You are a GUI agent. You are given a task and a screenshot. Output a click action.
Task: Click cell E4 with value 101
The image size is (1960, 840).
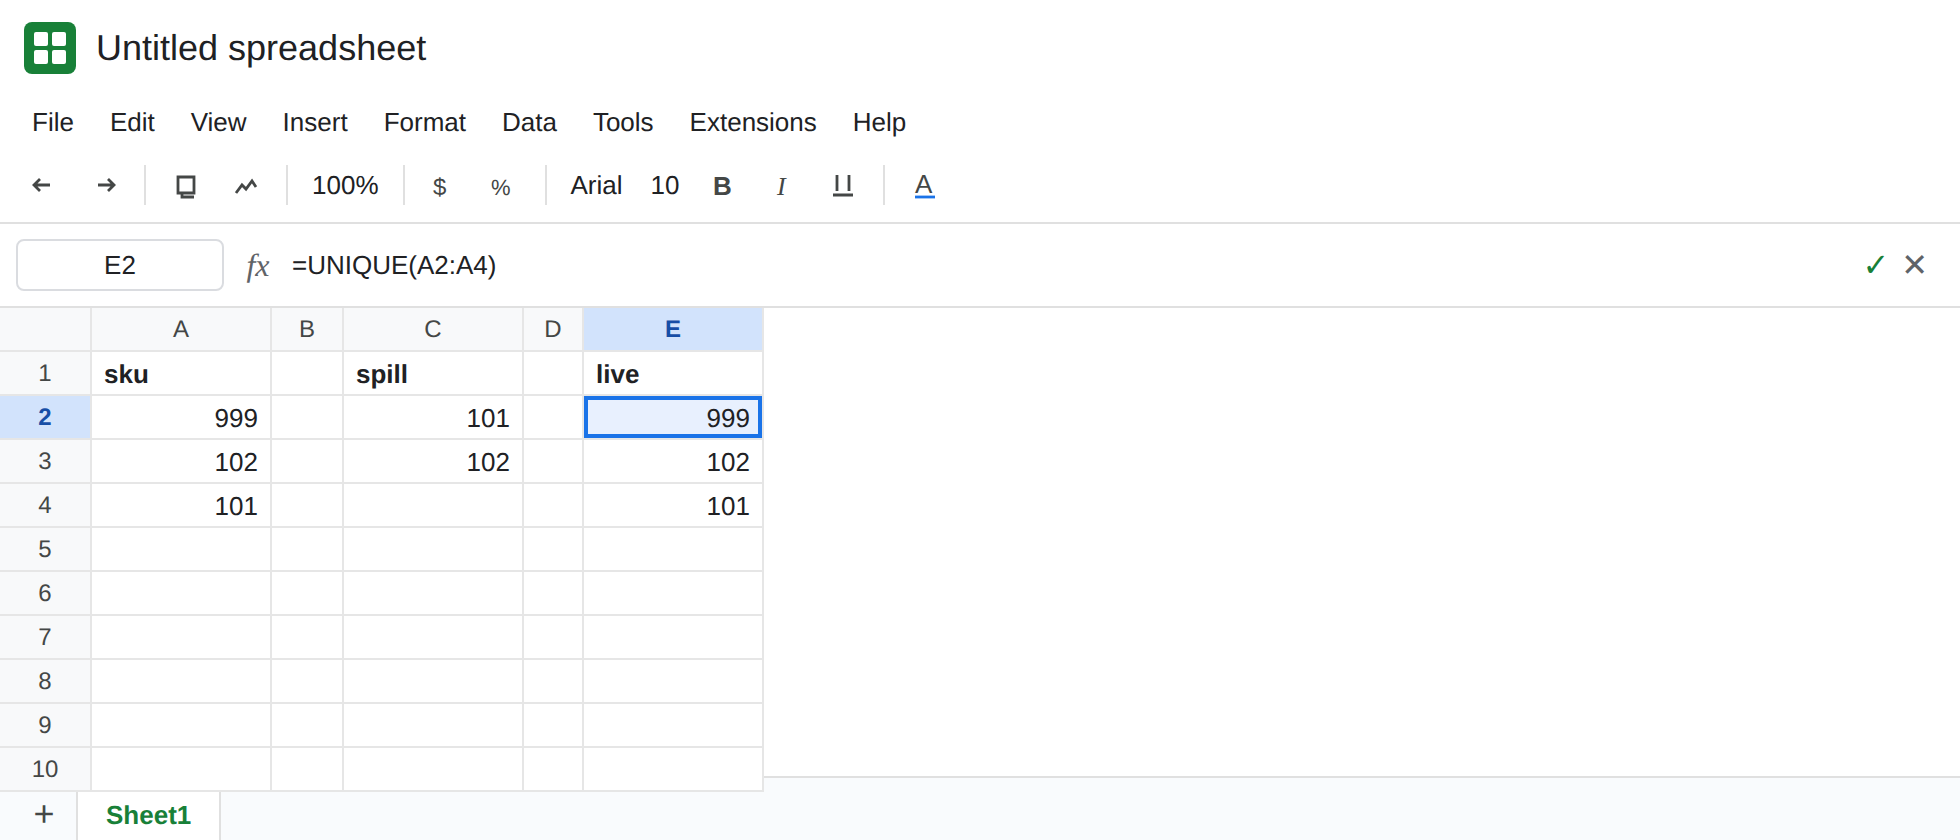673,506
